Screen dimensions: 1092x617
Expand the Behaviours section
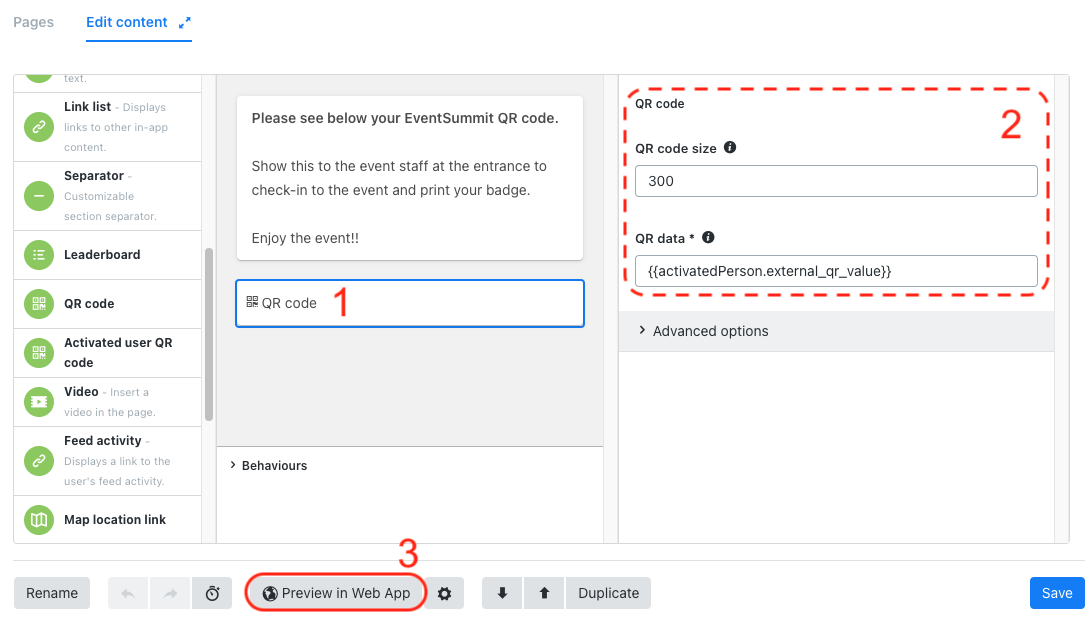(269, 465)
